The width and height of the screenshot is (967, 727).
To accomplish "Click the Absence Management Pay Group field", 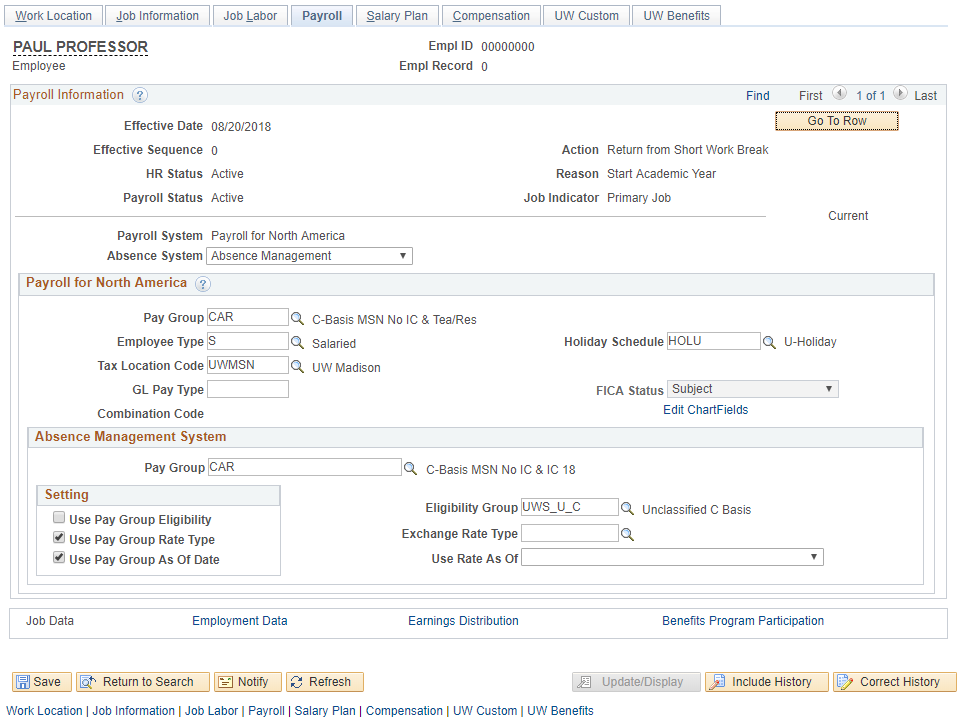I will tap(305, 467).
